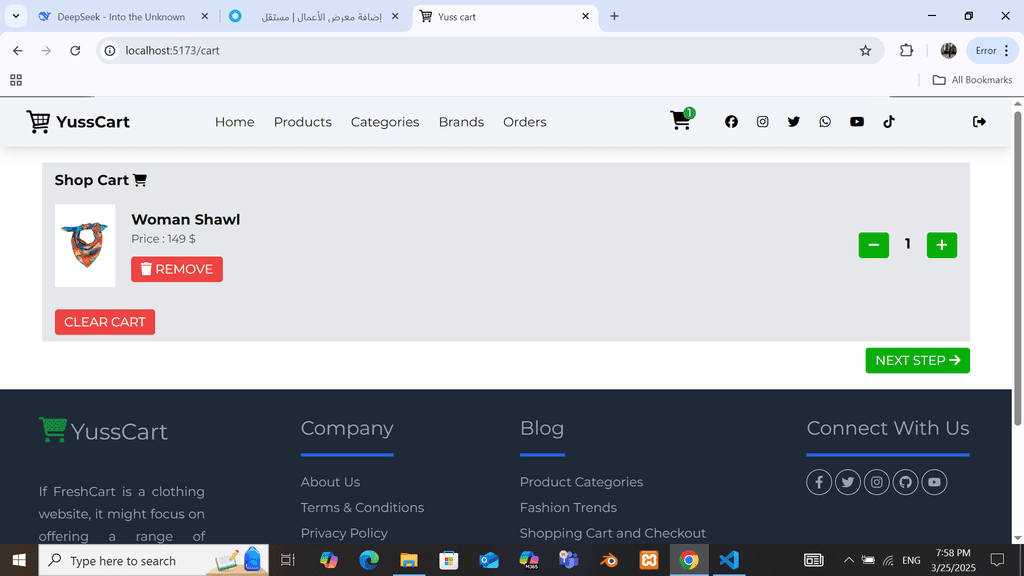This screenshot has width=1024, height=576.
Task: Open the Instagram icon in the navbar
Action: pos(762,121)
